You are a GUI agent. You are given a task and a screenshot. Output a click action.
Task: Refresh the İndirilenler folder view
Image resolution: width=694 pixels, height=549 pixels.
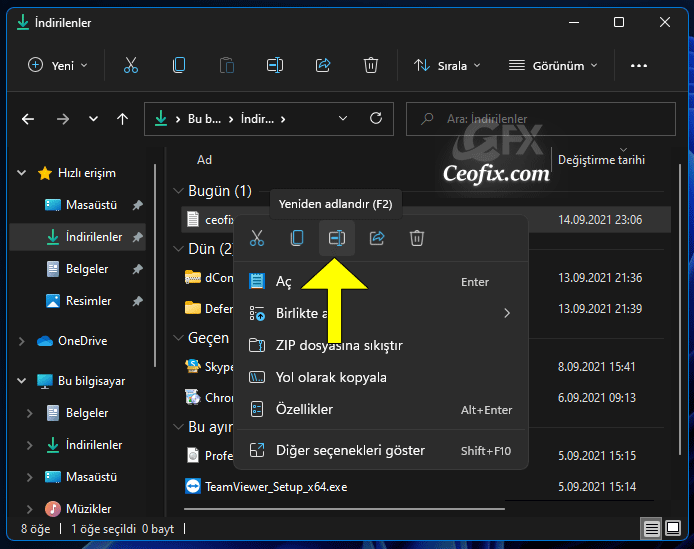pyautogui.click(x=376, y=118)
